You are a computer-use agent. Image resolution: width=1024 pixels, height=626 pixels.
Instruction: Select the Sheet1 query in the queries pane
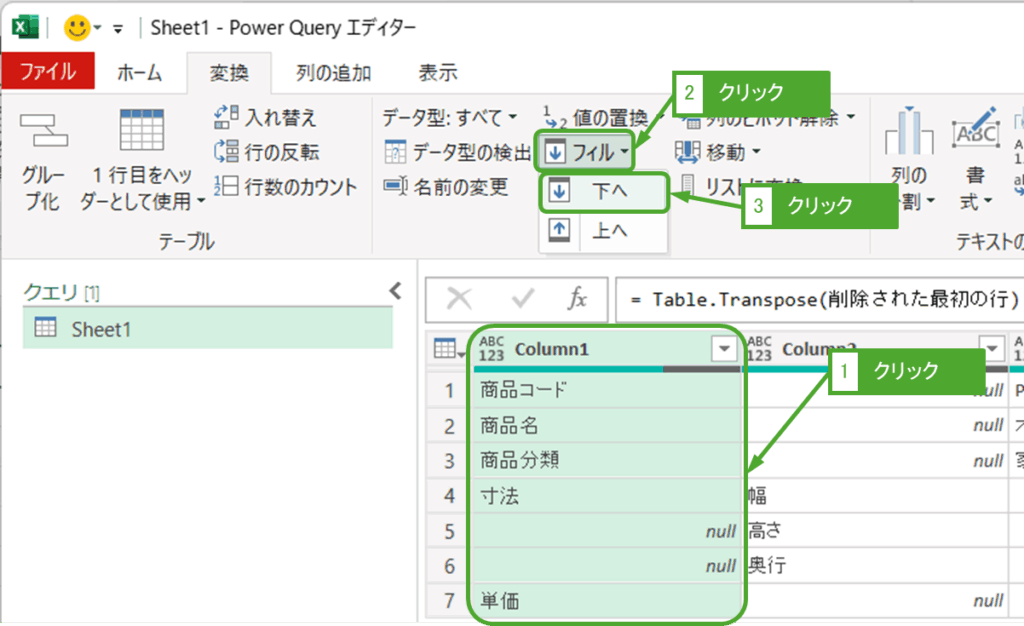(100, 325)
